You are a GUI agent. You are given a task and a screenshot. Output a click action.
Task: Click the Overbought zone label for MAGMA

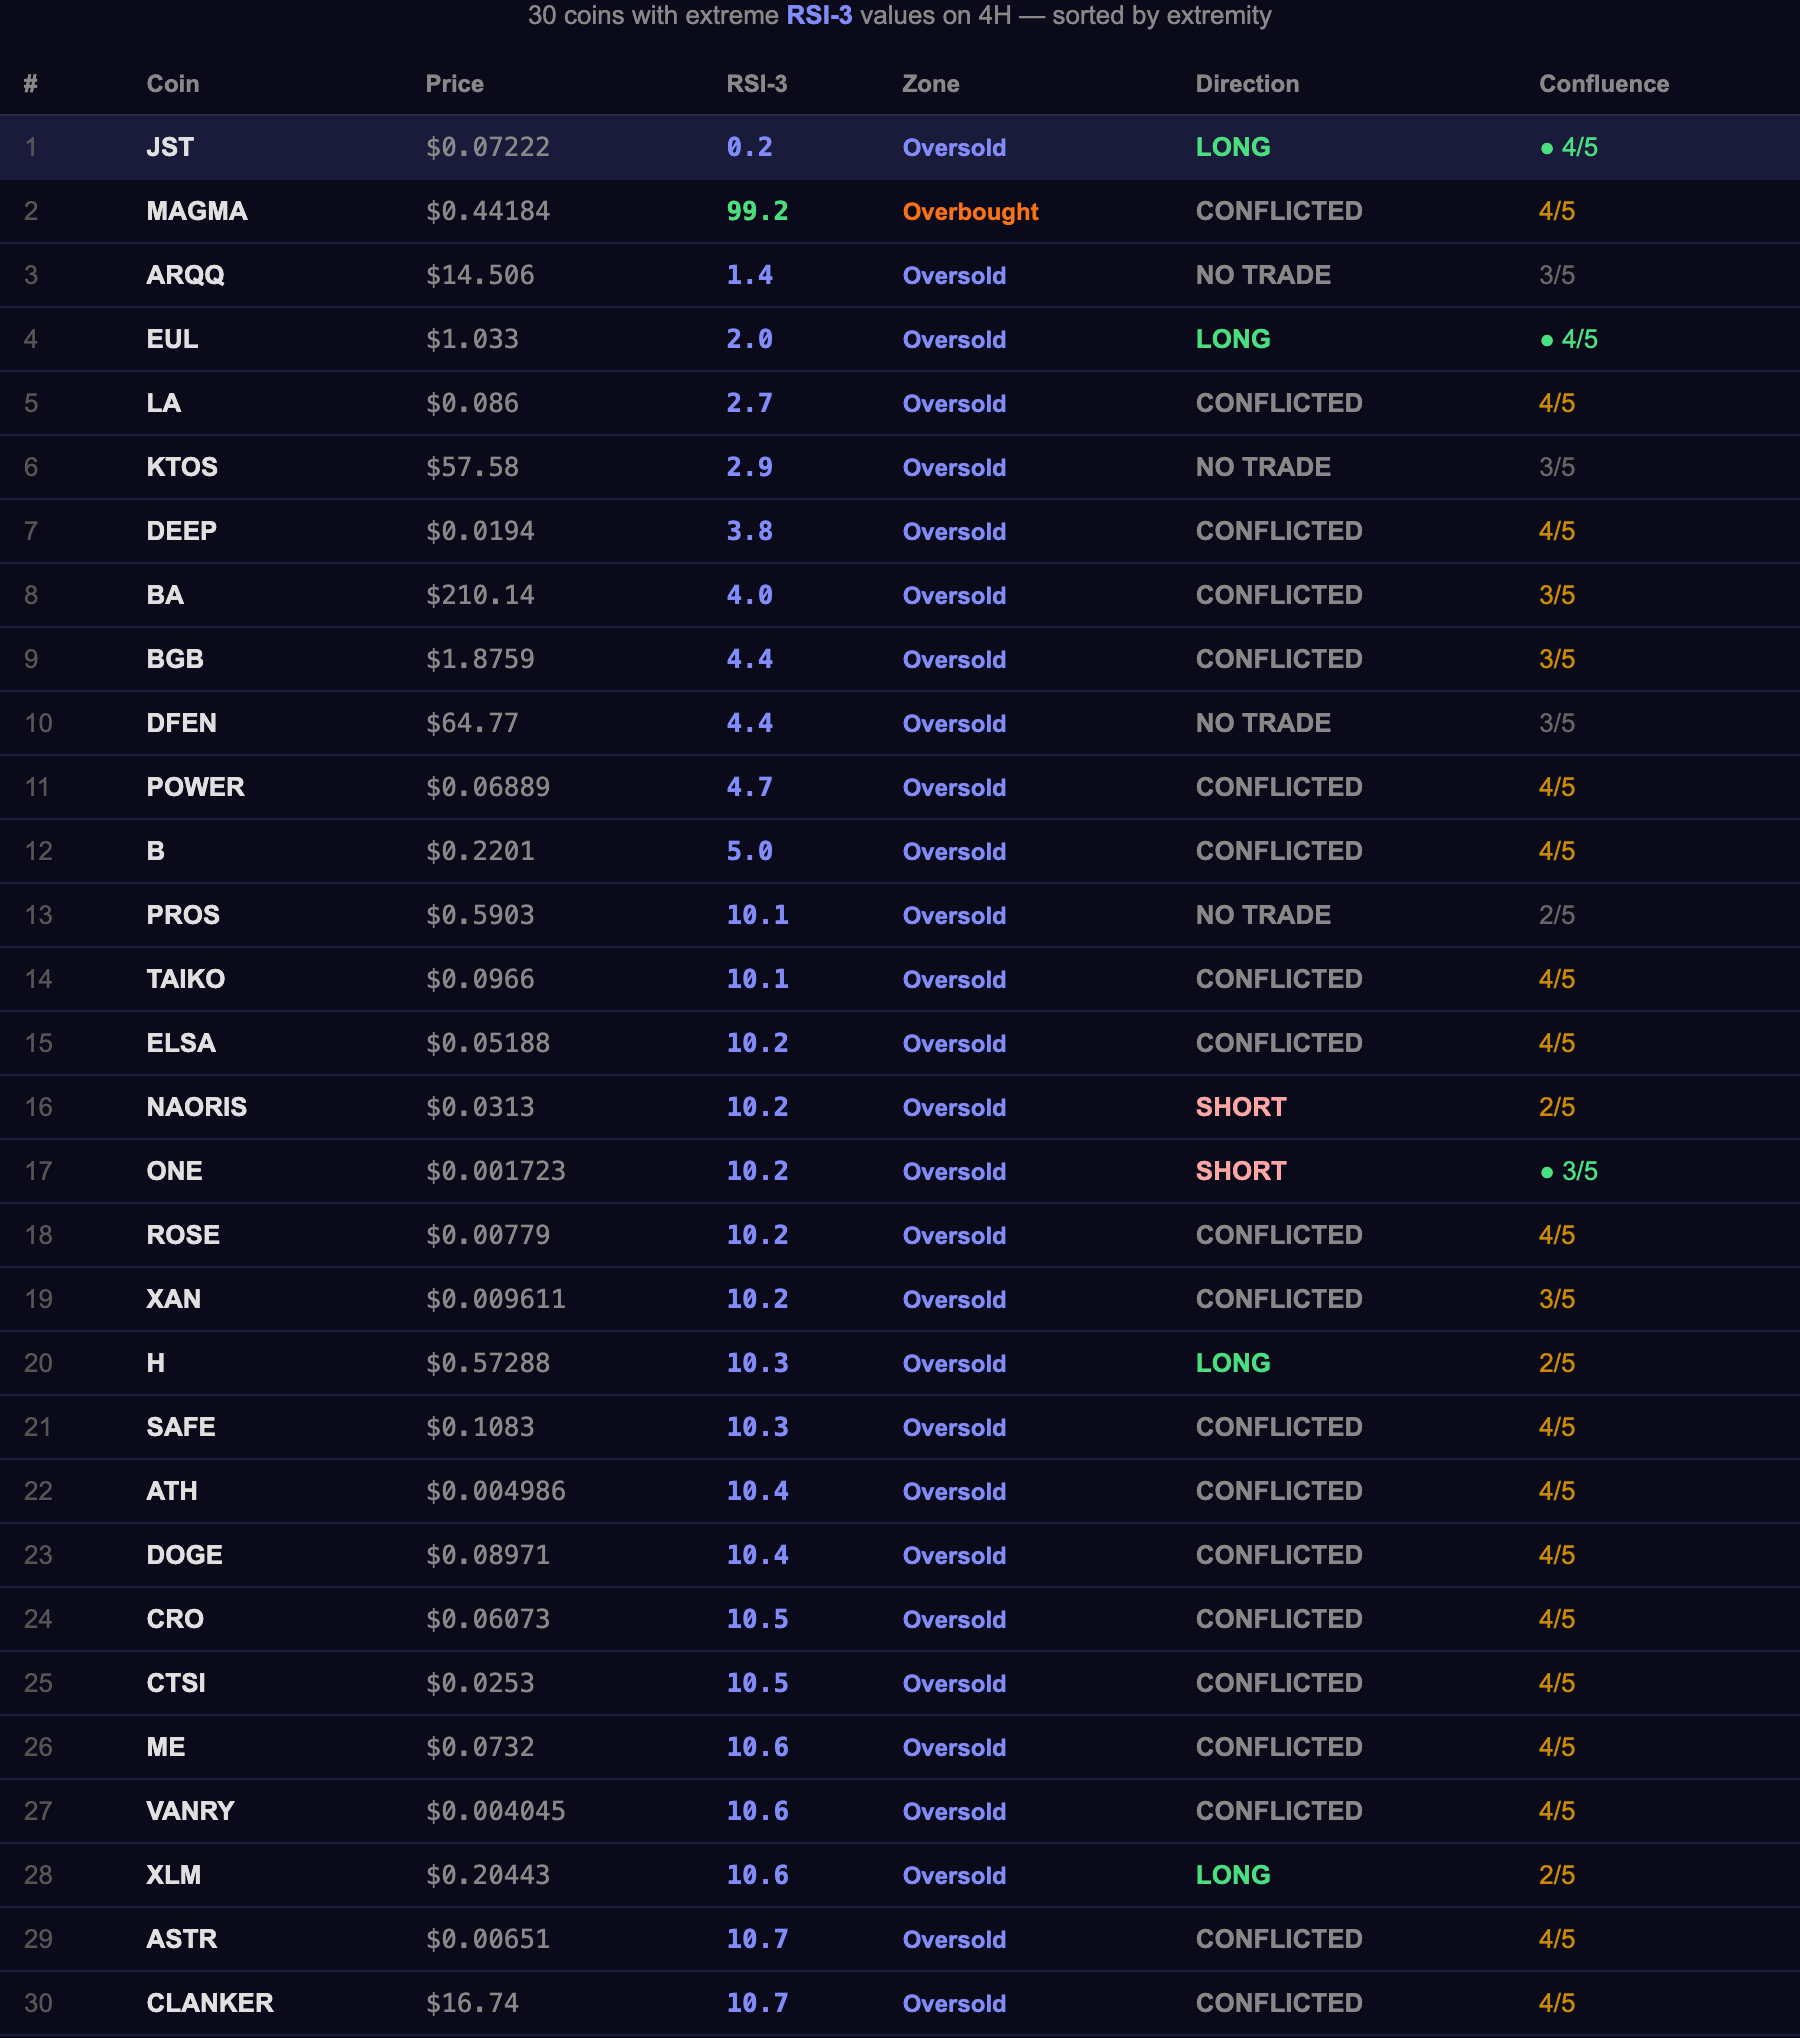coord(971,212)
